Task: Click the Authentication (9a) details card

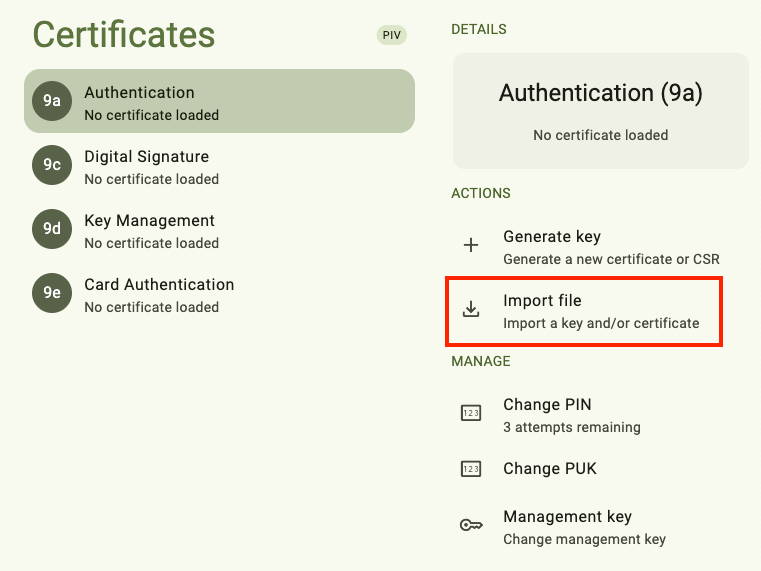Action: 600,111
